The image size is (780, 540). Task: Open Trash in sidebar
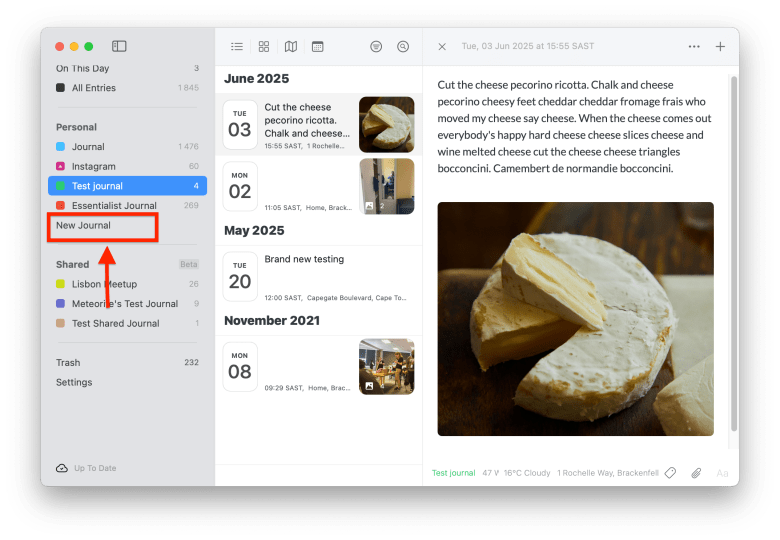point(127,362)
